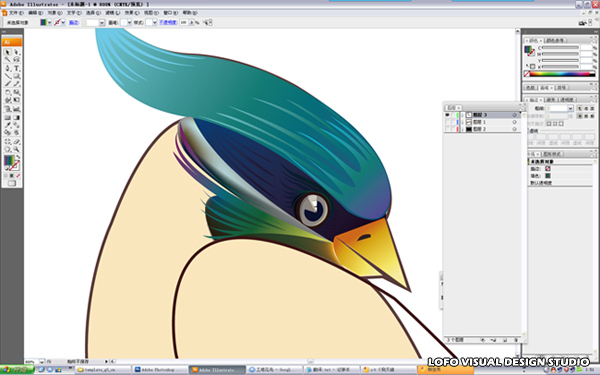
Task: Open the fill color dropdown in control bar
Action: (x=49, y=23)
